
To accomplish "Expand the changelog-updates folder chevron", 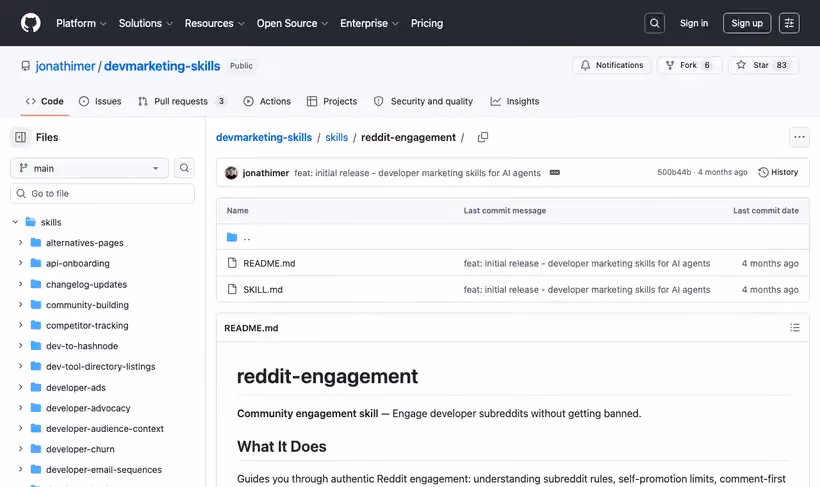I will tap(20, 284).
